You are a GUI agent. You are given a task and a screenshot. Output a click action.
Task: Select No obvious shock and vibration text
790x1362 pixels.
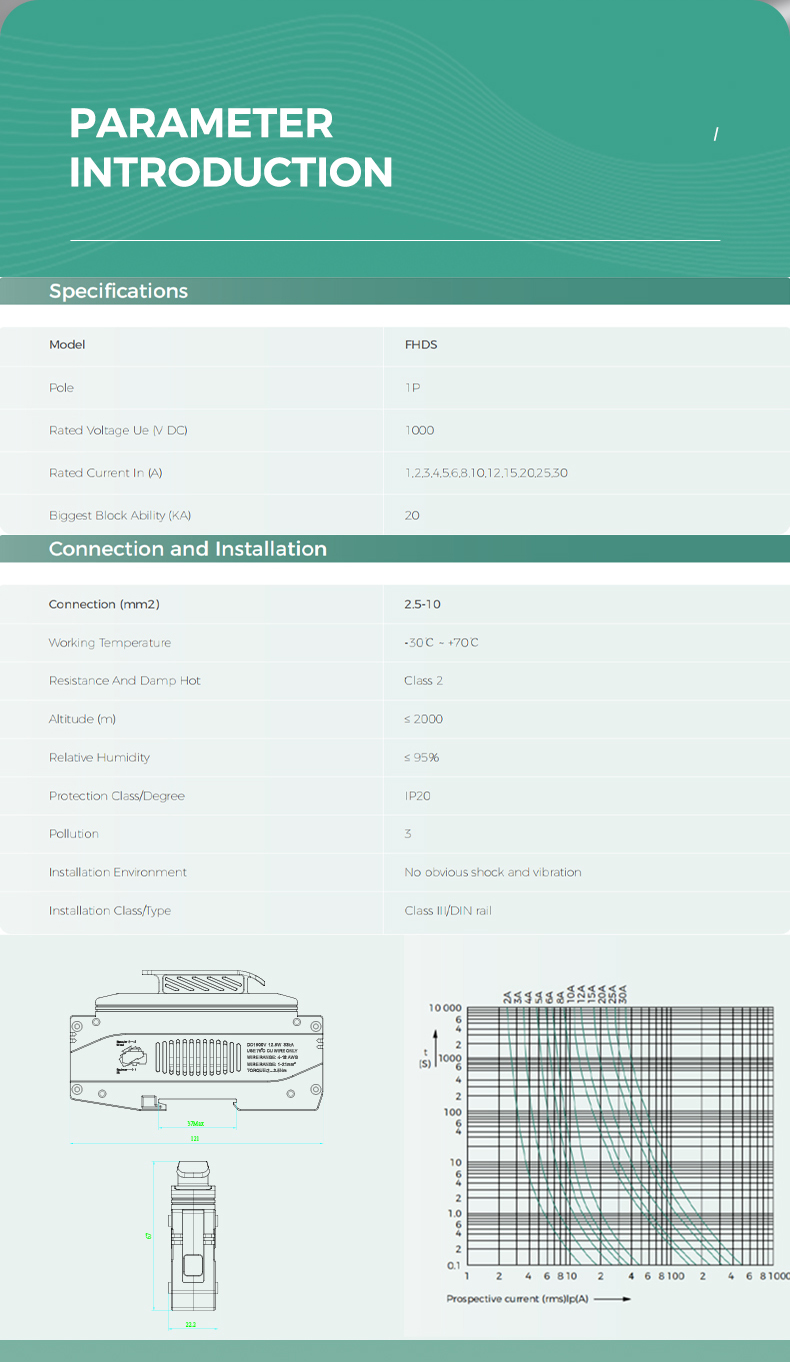click(493, 873)
